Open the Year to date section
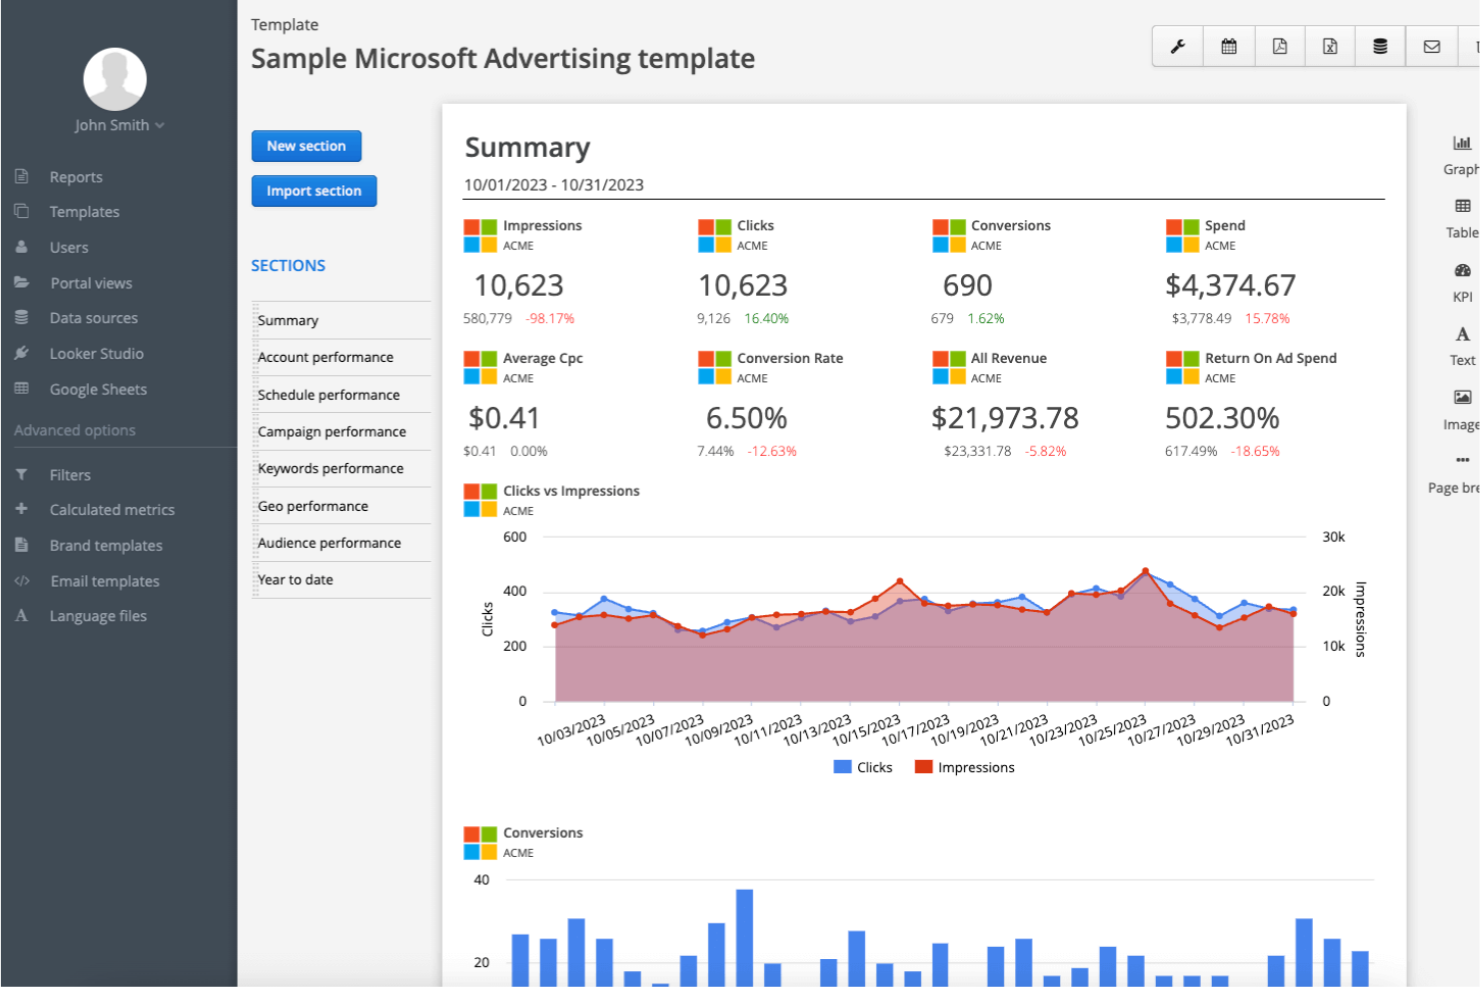 tap(295, 579)
